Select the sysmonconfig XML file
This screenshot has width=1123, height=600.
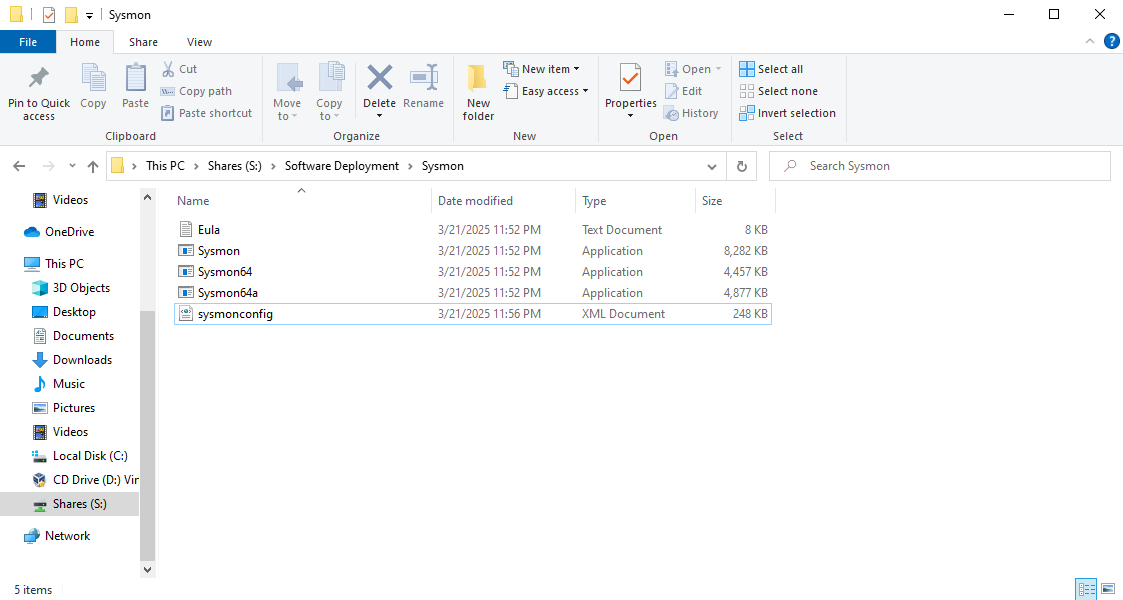(x=235, y=314)
